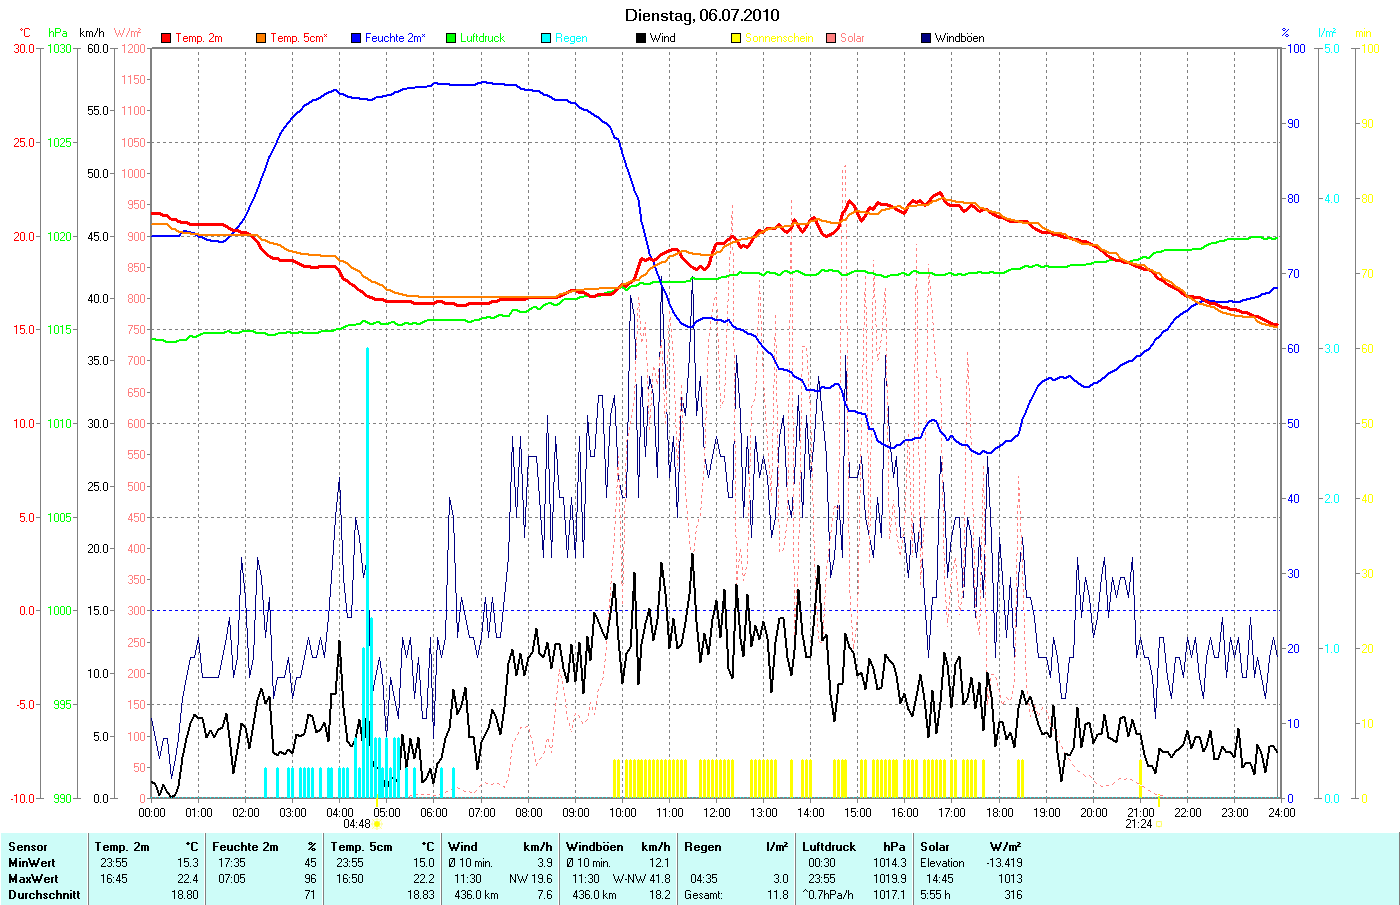
Task: Click the Regen column header in the table
Action: coord(703,847)
